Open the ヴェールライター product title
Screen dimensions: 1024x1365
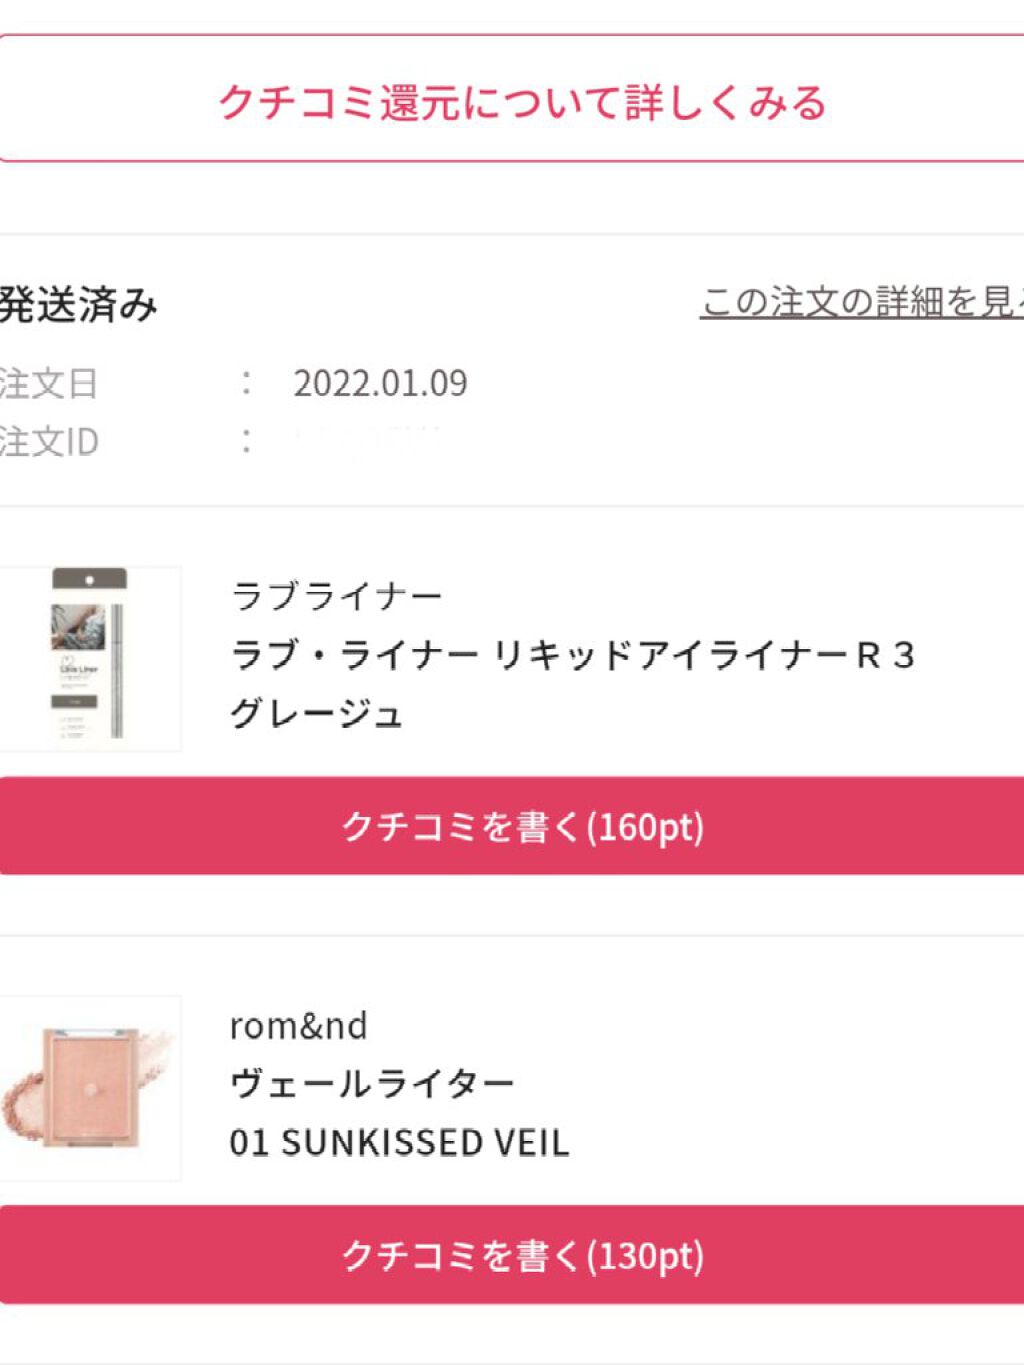[371, 1083]
